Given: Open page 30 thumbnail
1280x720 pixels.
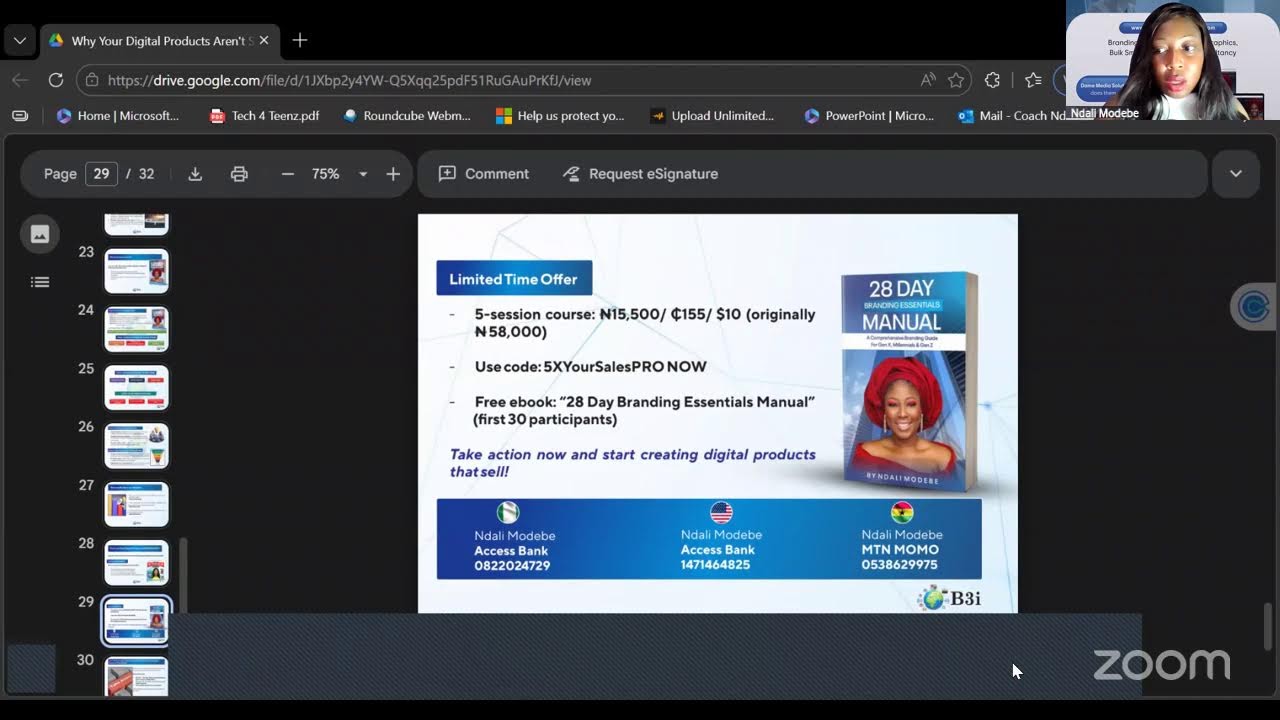Looking at the screenshot, I should tap(136, 677).
